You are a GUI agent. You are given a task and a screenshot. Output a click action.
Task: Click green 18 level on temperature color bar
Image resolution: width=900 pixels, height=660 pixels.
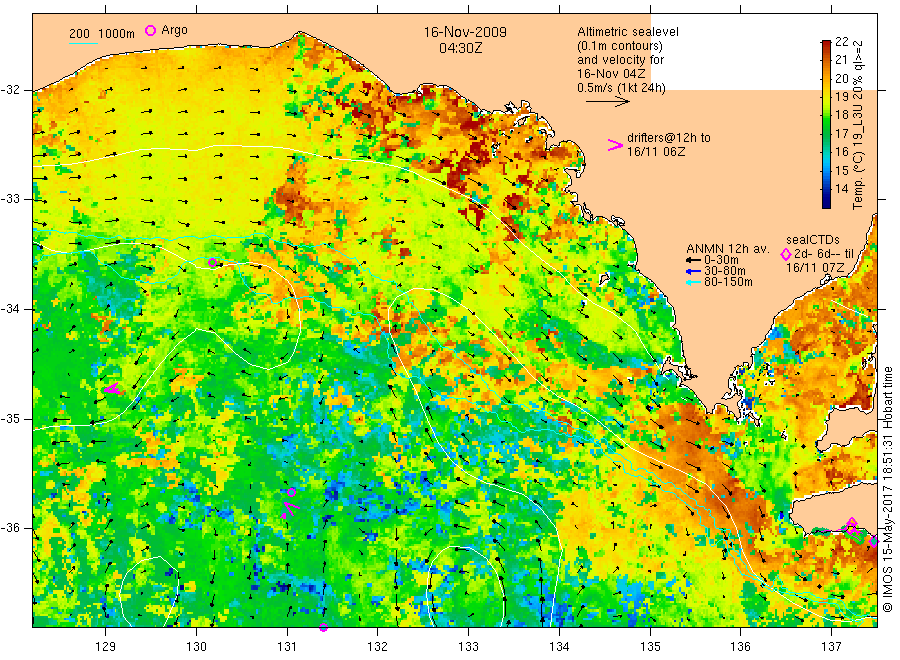(826, 115)
